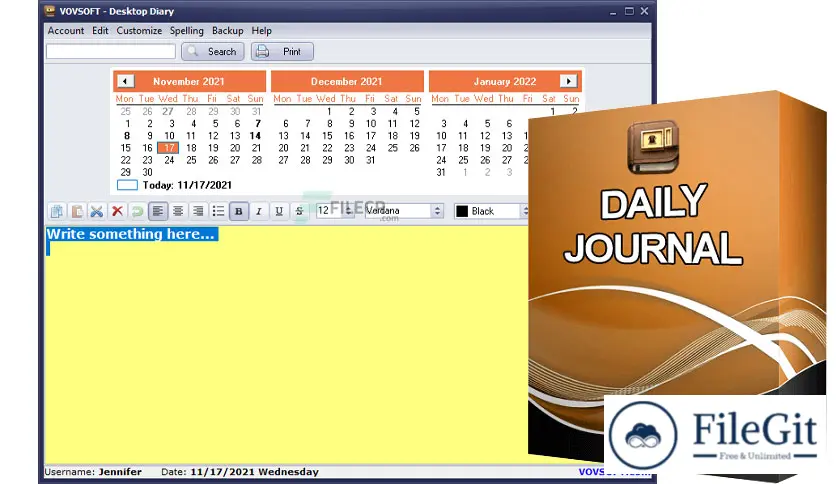Delete with the red X icon
836x484 pixels.
117,211
